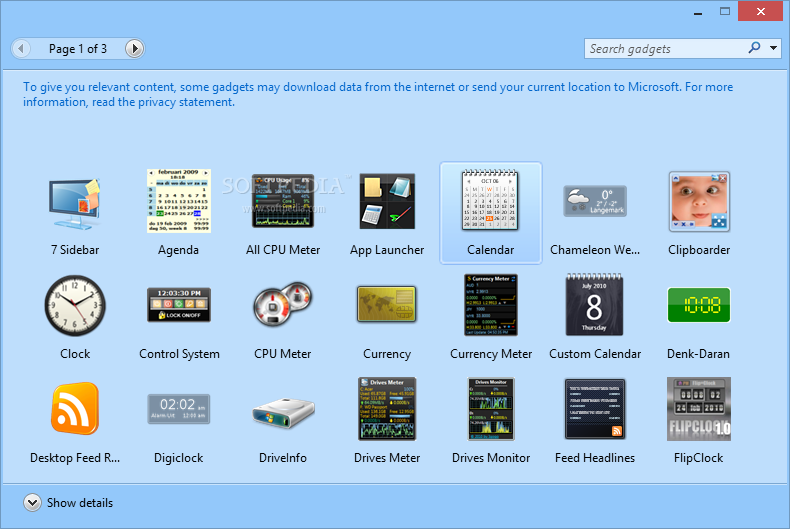The width and height of the screenshot is (790, 529).
Task: Select the Digiclock gadget icon
Action: tap(179, 409)
